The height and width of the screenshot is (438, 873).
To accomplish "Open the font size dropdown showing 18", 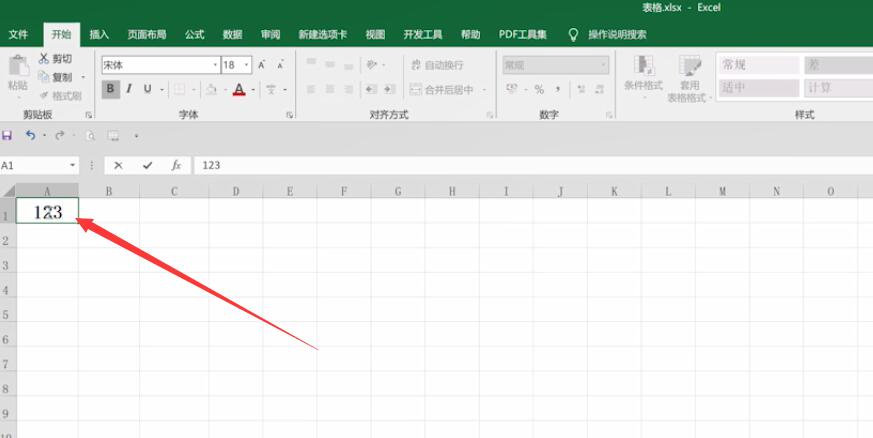I will click(246, 65).
